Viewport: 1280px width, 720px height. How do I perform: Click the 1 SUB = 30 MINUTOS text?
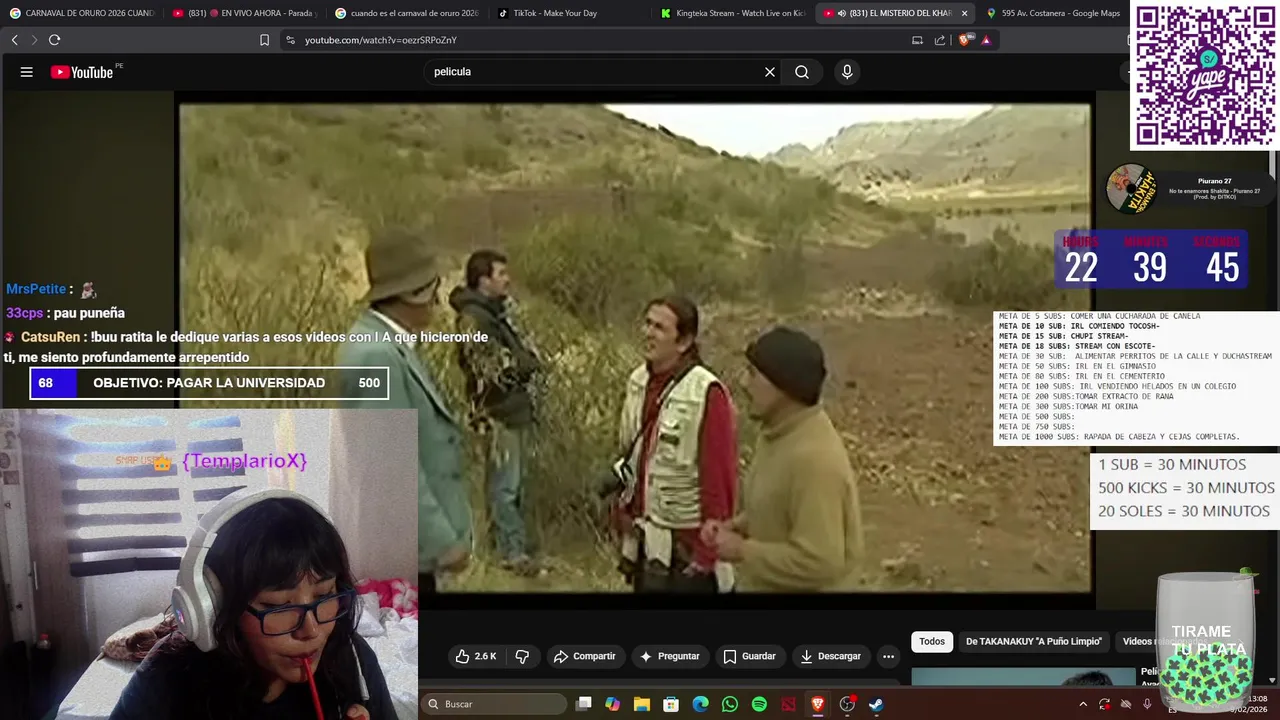pos(1172,465)
